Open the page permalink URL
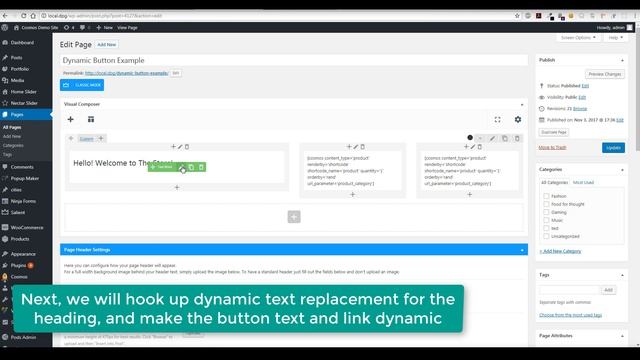Viewport: 640px width, 360px height. coord(127,73)
